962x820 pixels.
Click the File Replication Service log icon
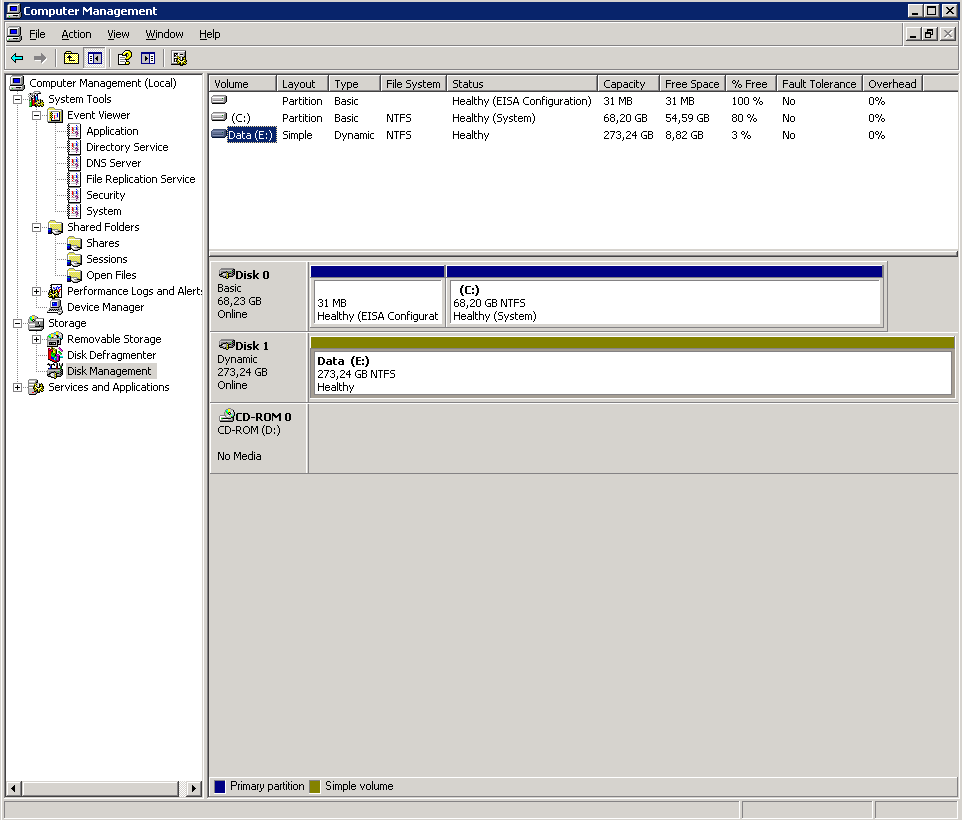74,179
